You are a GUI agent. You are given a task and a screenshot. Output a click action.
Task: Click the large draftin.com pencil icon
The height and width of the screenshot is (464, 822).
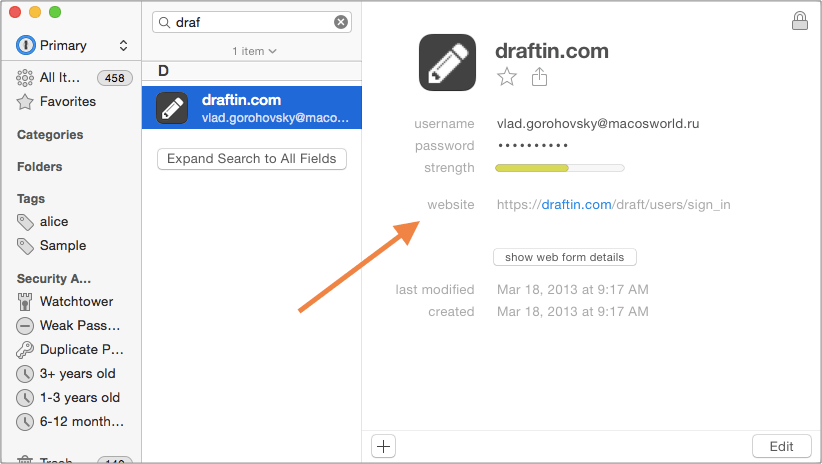coord(447,62)
